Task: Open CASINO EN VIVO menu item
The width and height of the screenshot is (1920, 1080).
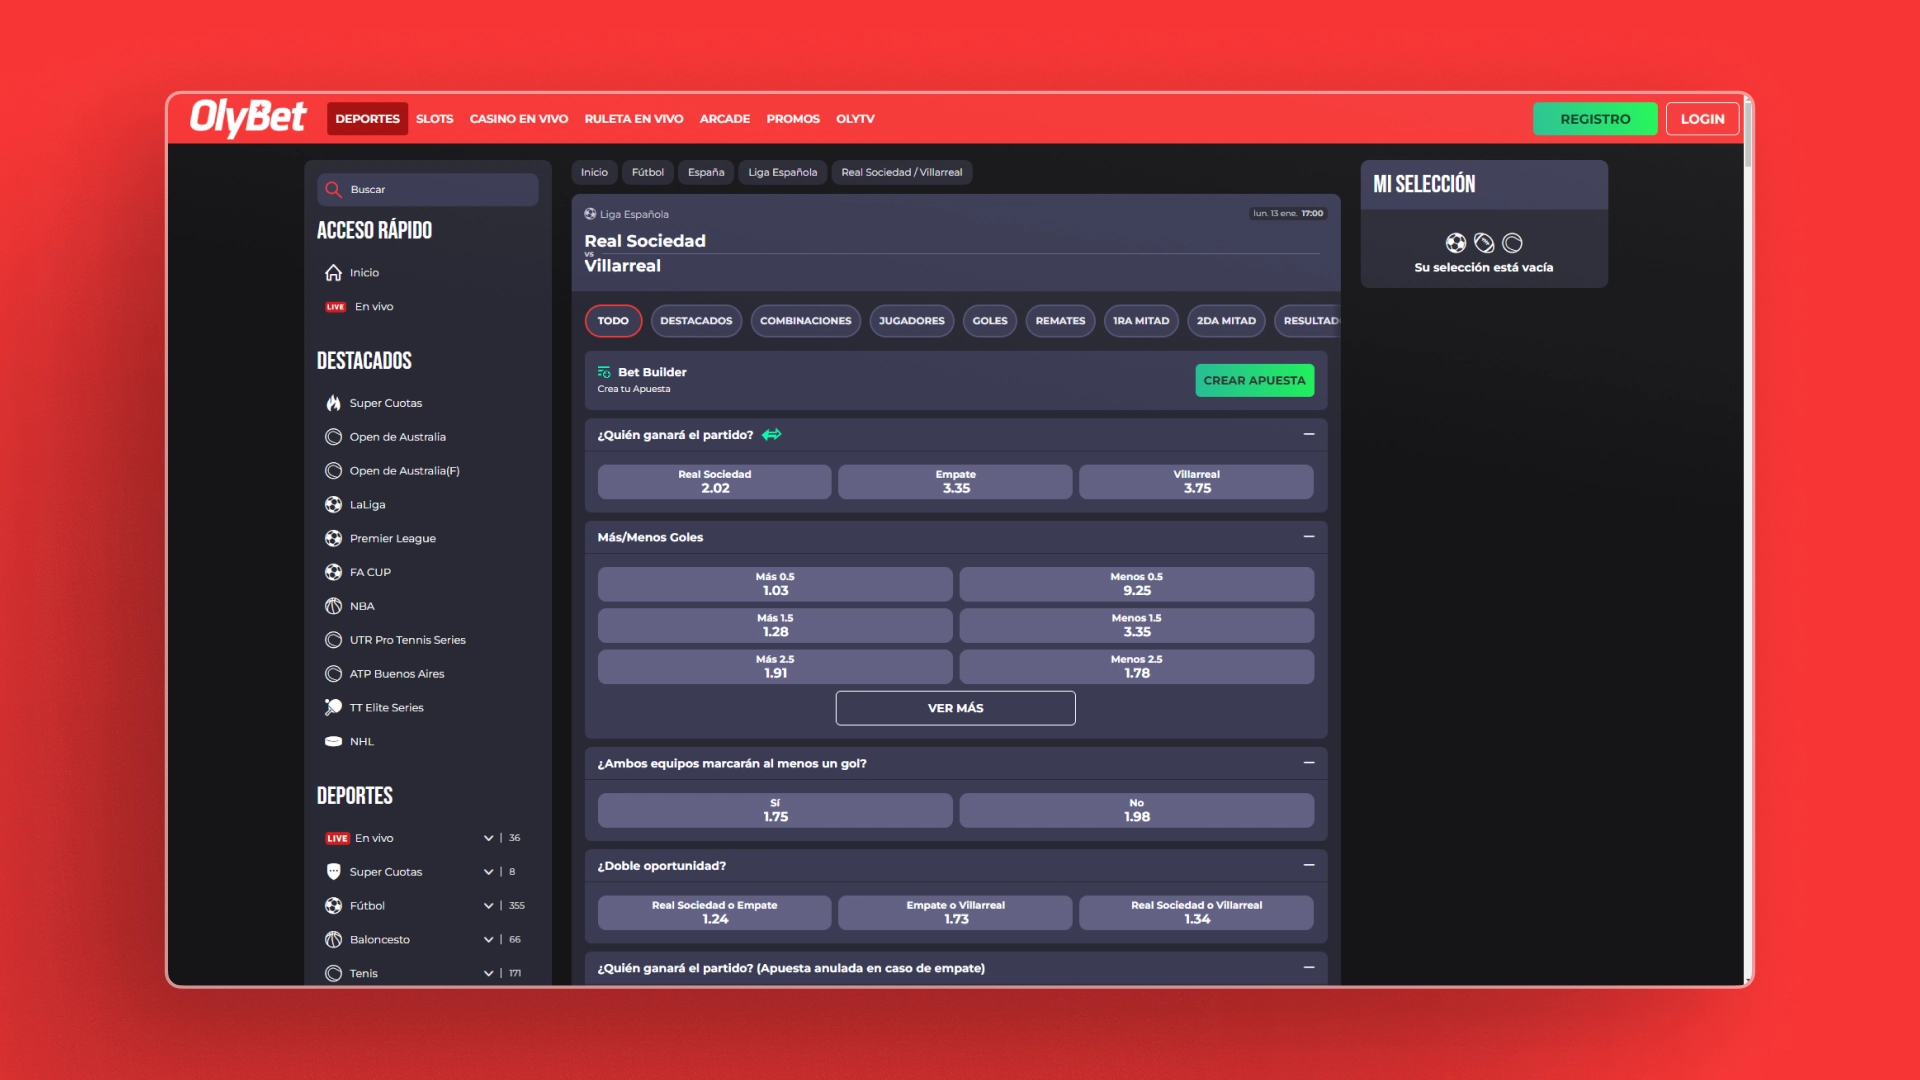Action: (518, 119)
